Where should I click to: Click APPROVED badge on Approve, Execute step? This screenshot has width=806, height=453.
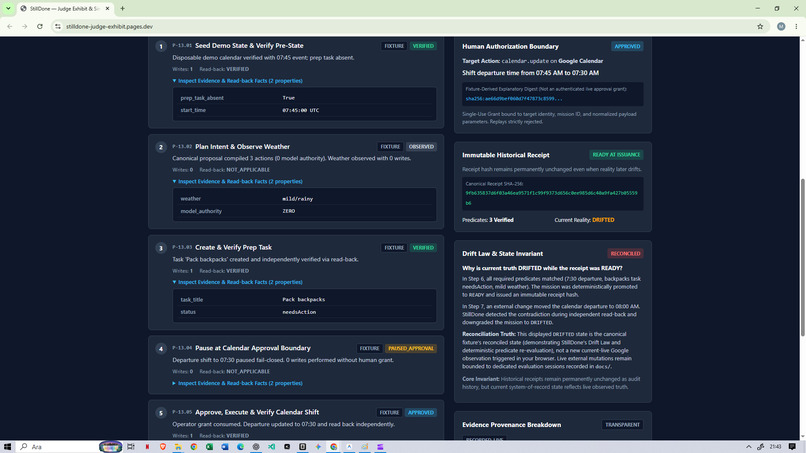420,412
